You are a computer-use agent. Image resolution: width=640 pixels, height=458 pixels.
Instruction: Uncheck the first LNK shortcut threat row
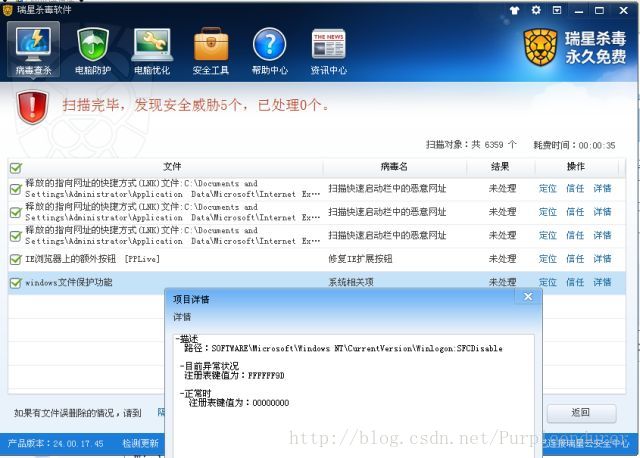click(16, 189)
